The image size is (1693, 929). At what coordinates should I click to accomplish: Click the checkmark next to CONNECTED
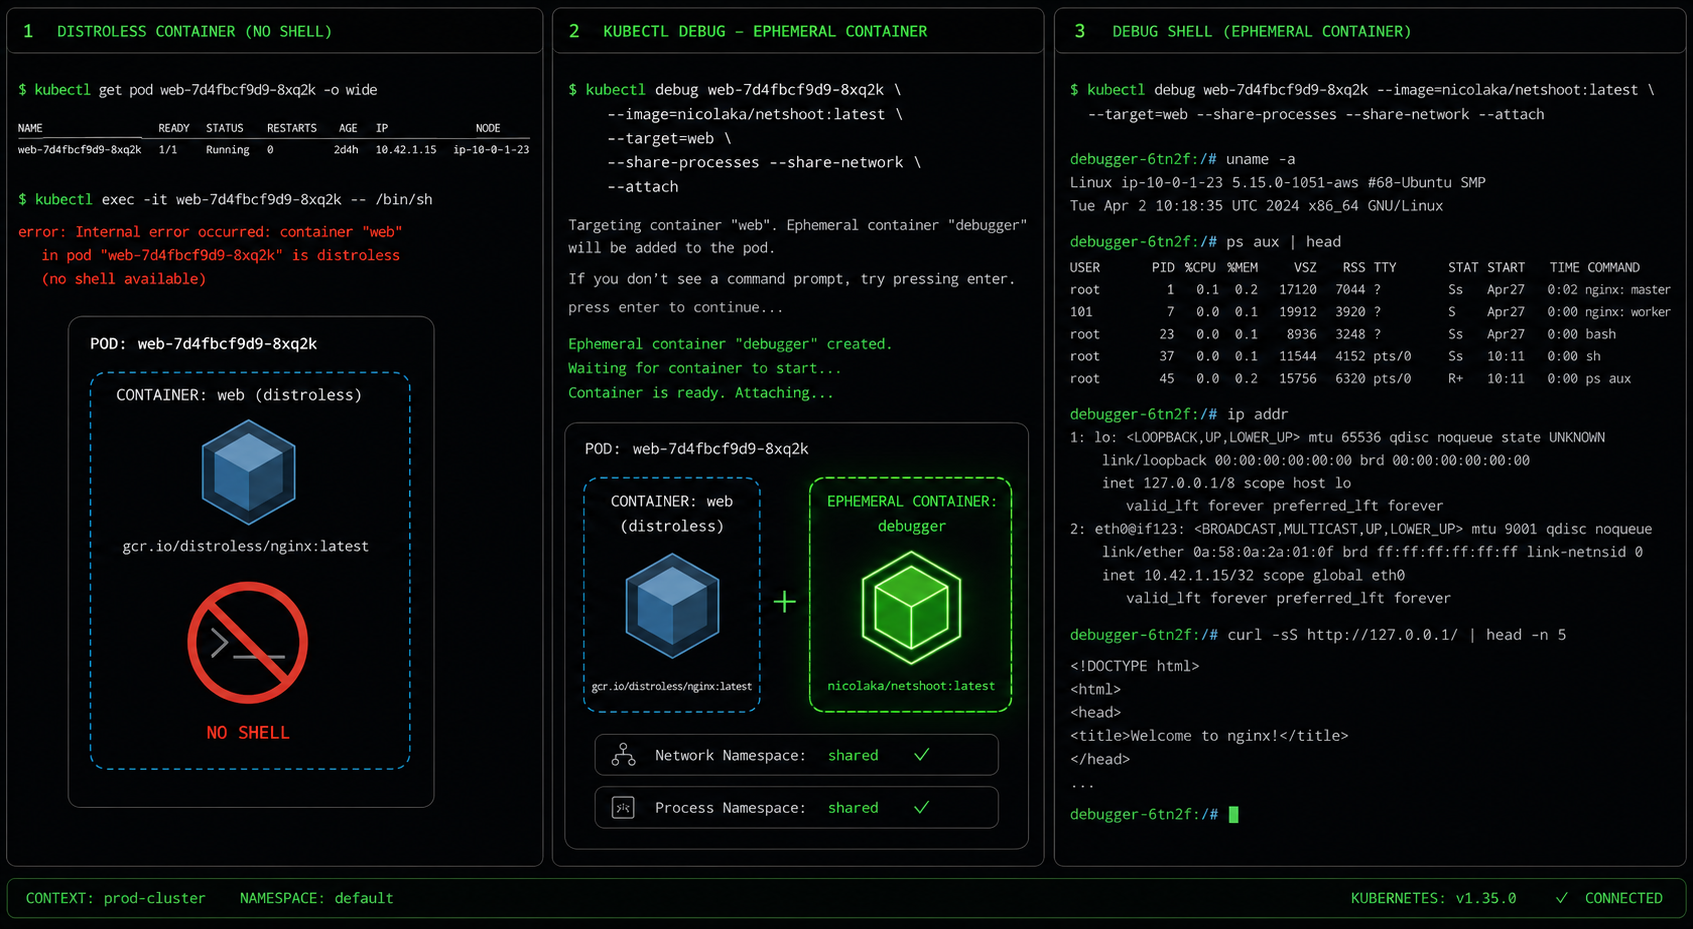coord(1562,898)
